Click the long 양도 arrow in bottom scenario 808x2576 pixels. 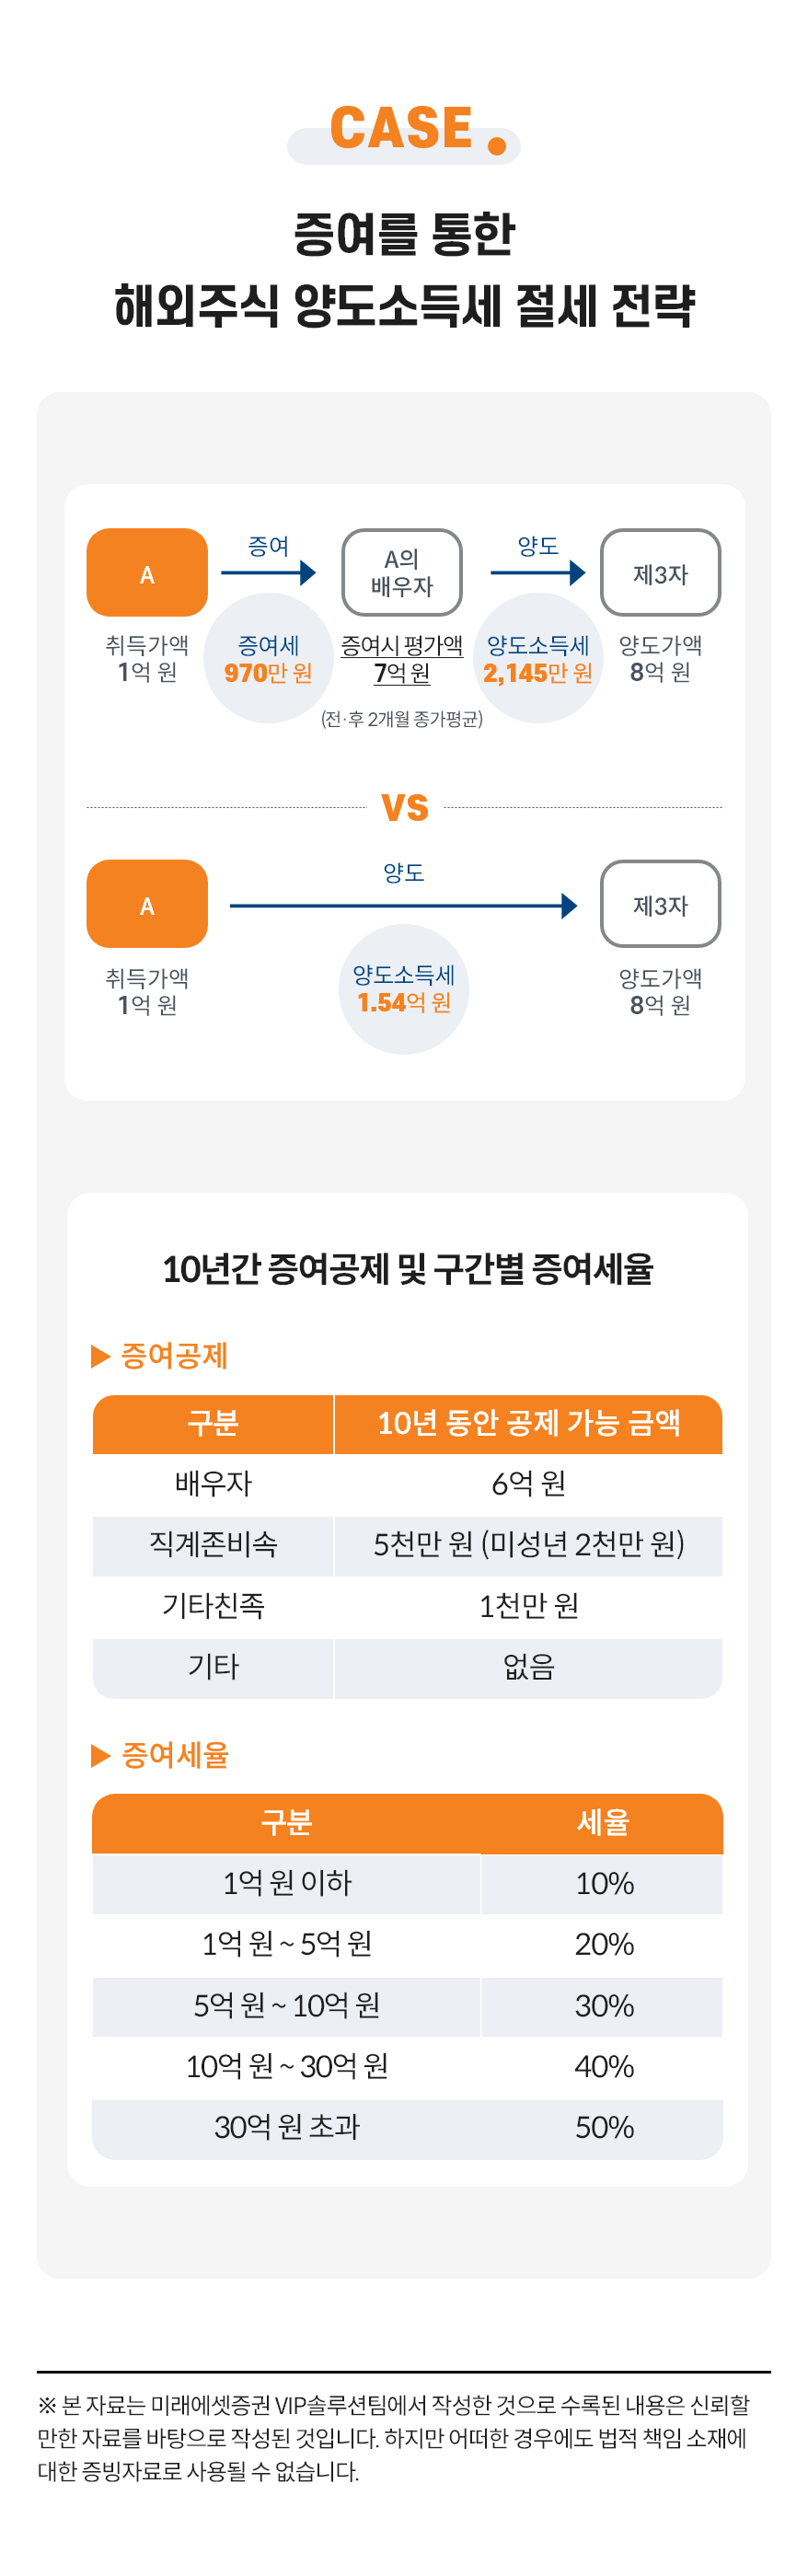pyautogui.click(x=404, y=906)
